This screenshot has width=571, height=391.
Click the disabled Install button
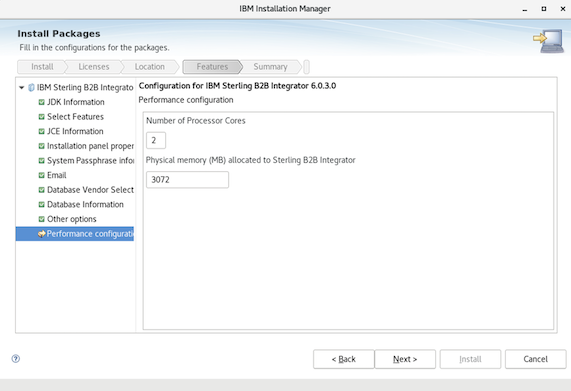click(470, 359)
